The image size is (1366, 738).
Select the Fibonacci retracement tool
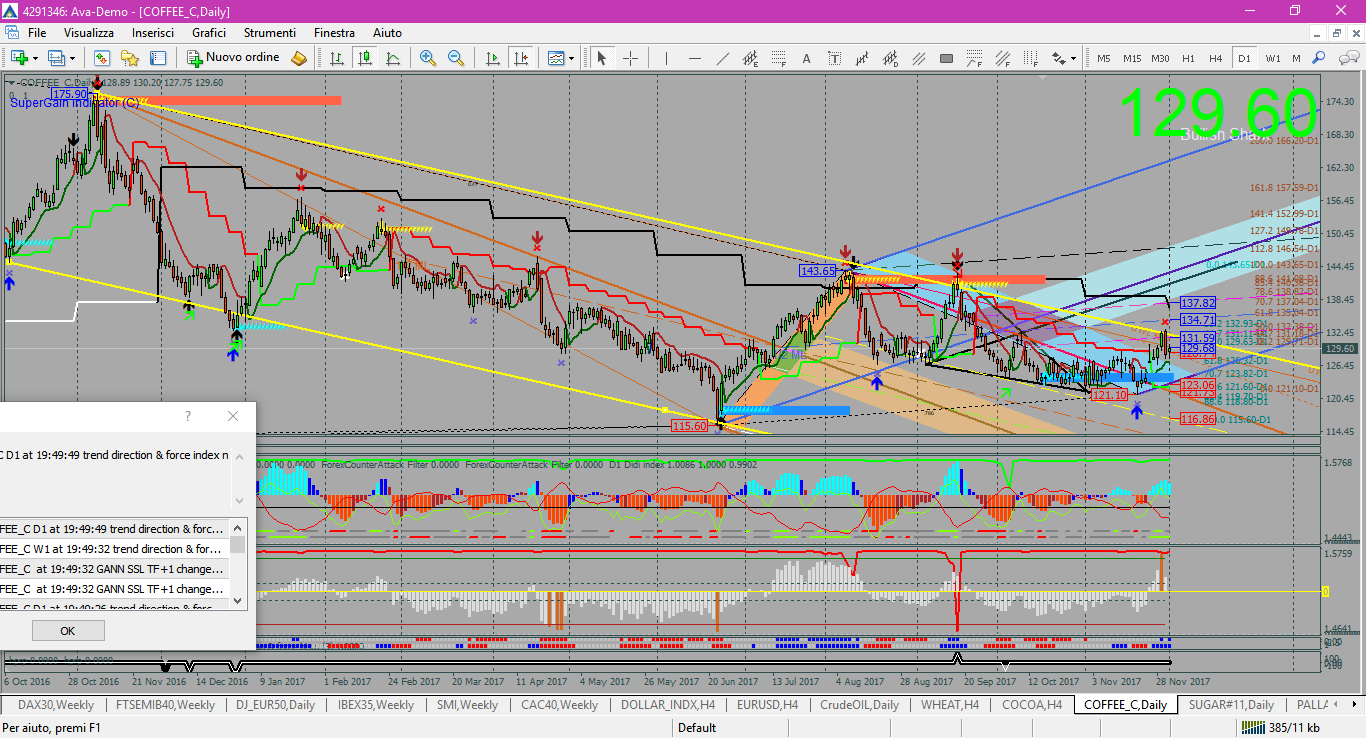(x=778, y=58)
